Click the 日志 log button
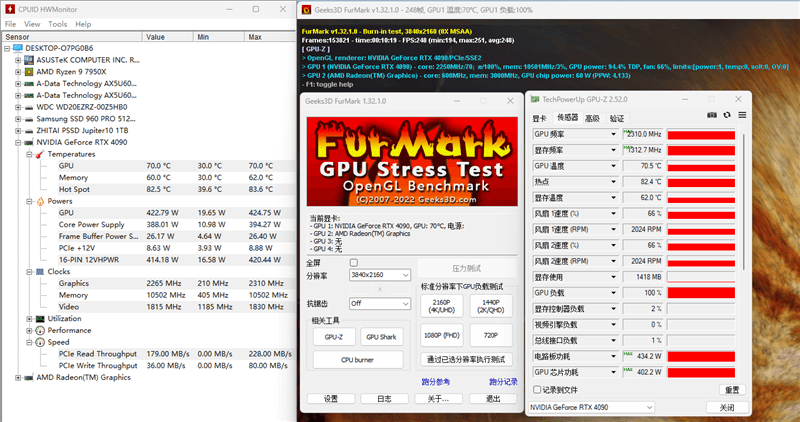The height and width of the screenshot is (422, 800). coord(385,399)
